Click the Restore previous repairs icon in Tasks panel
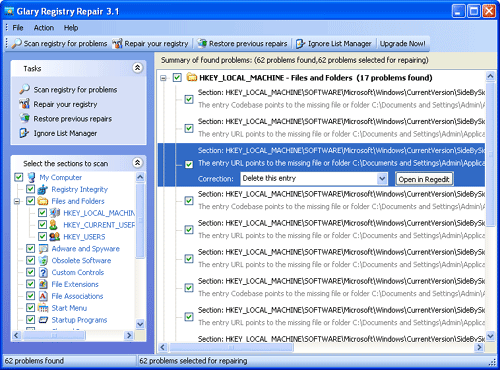 pyautogui.click(x=24, y=118)
